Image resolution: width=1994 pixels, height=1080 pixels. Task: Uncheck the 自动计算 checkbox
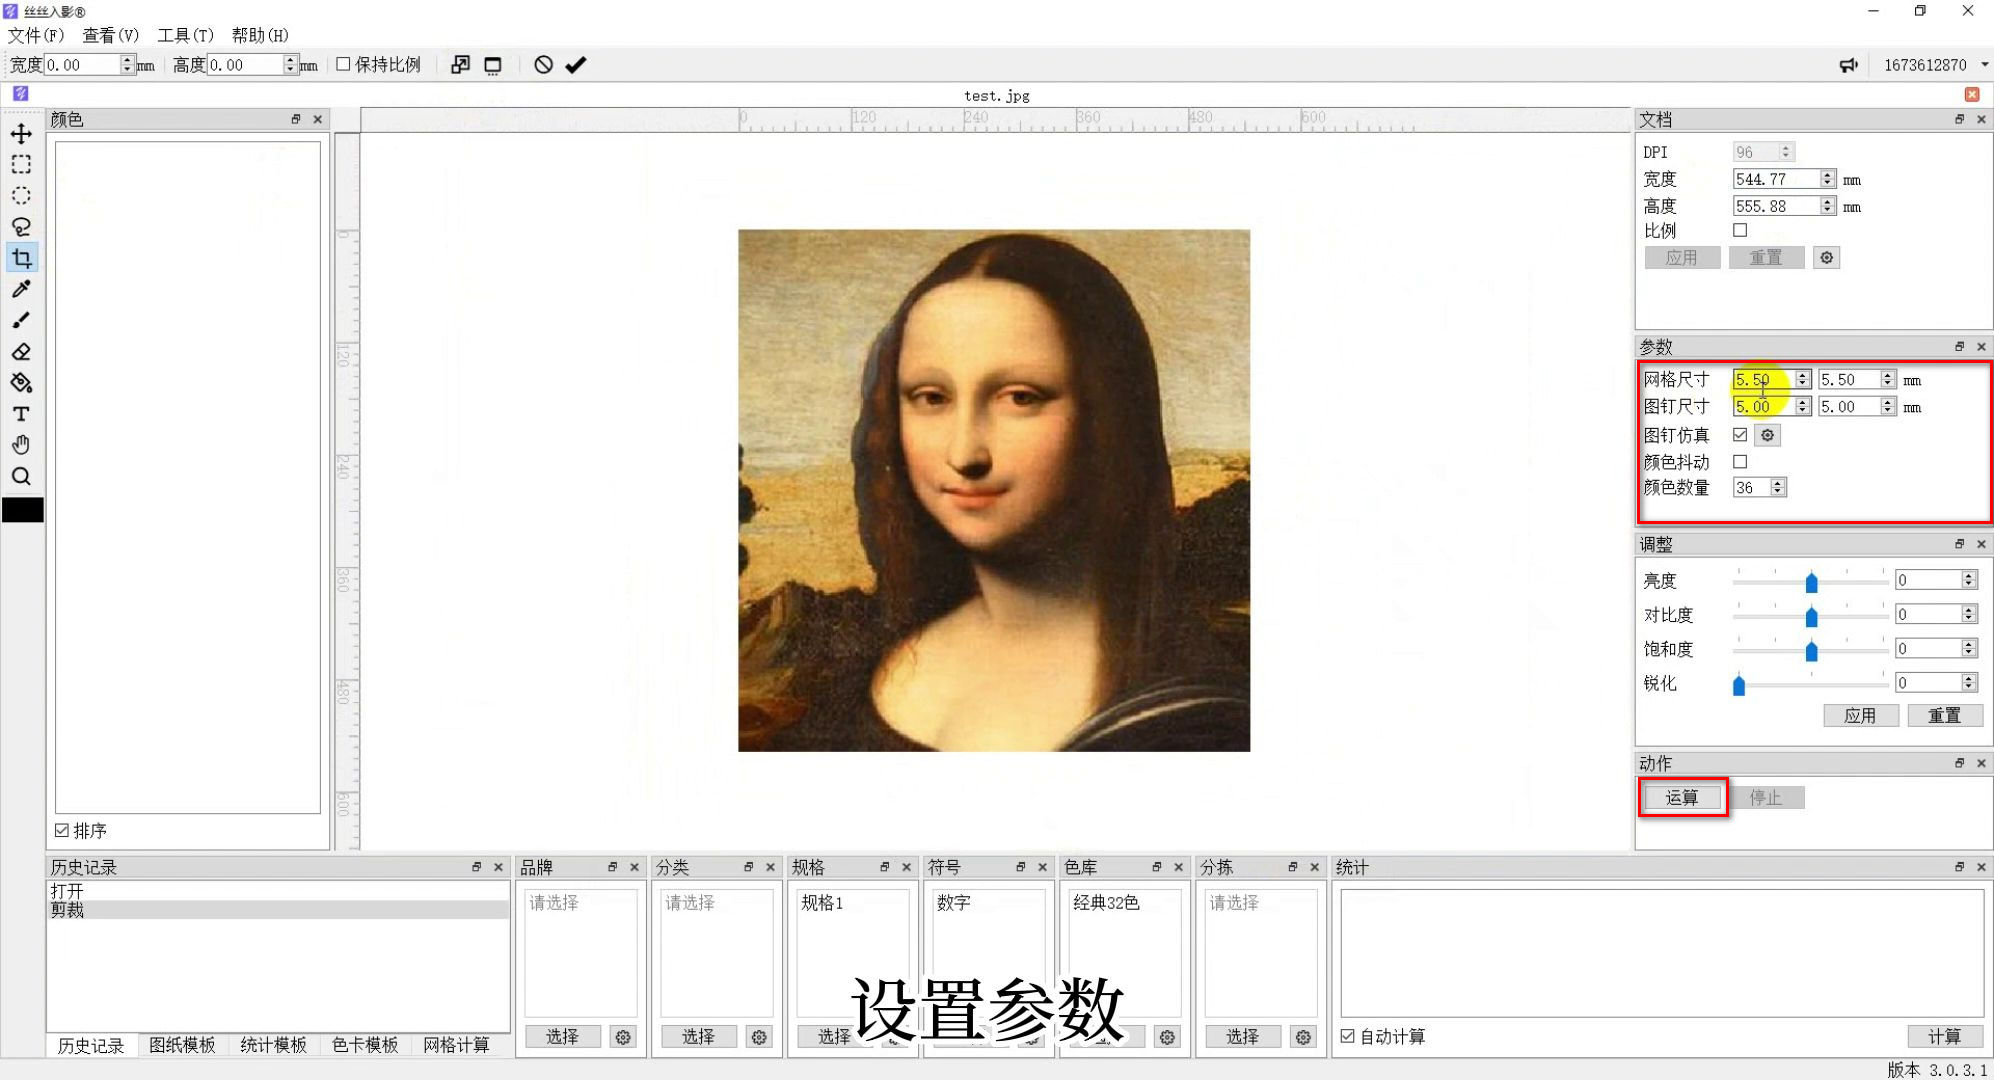point(1347,1036)
